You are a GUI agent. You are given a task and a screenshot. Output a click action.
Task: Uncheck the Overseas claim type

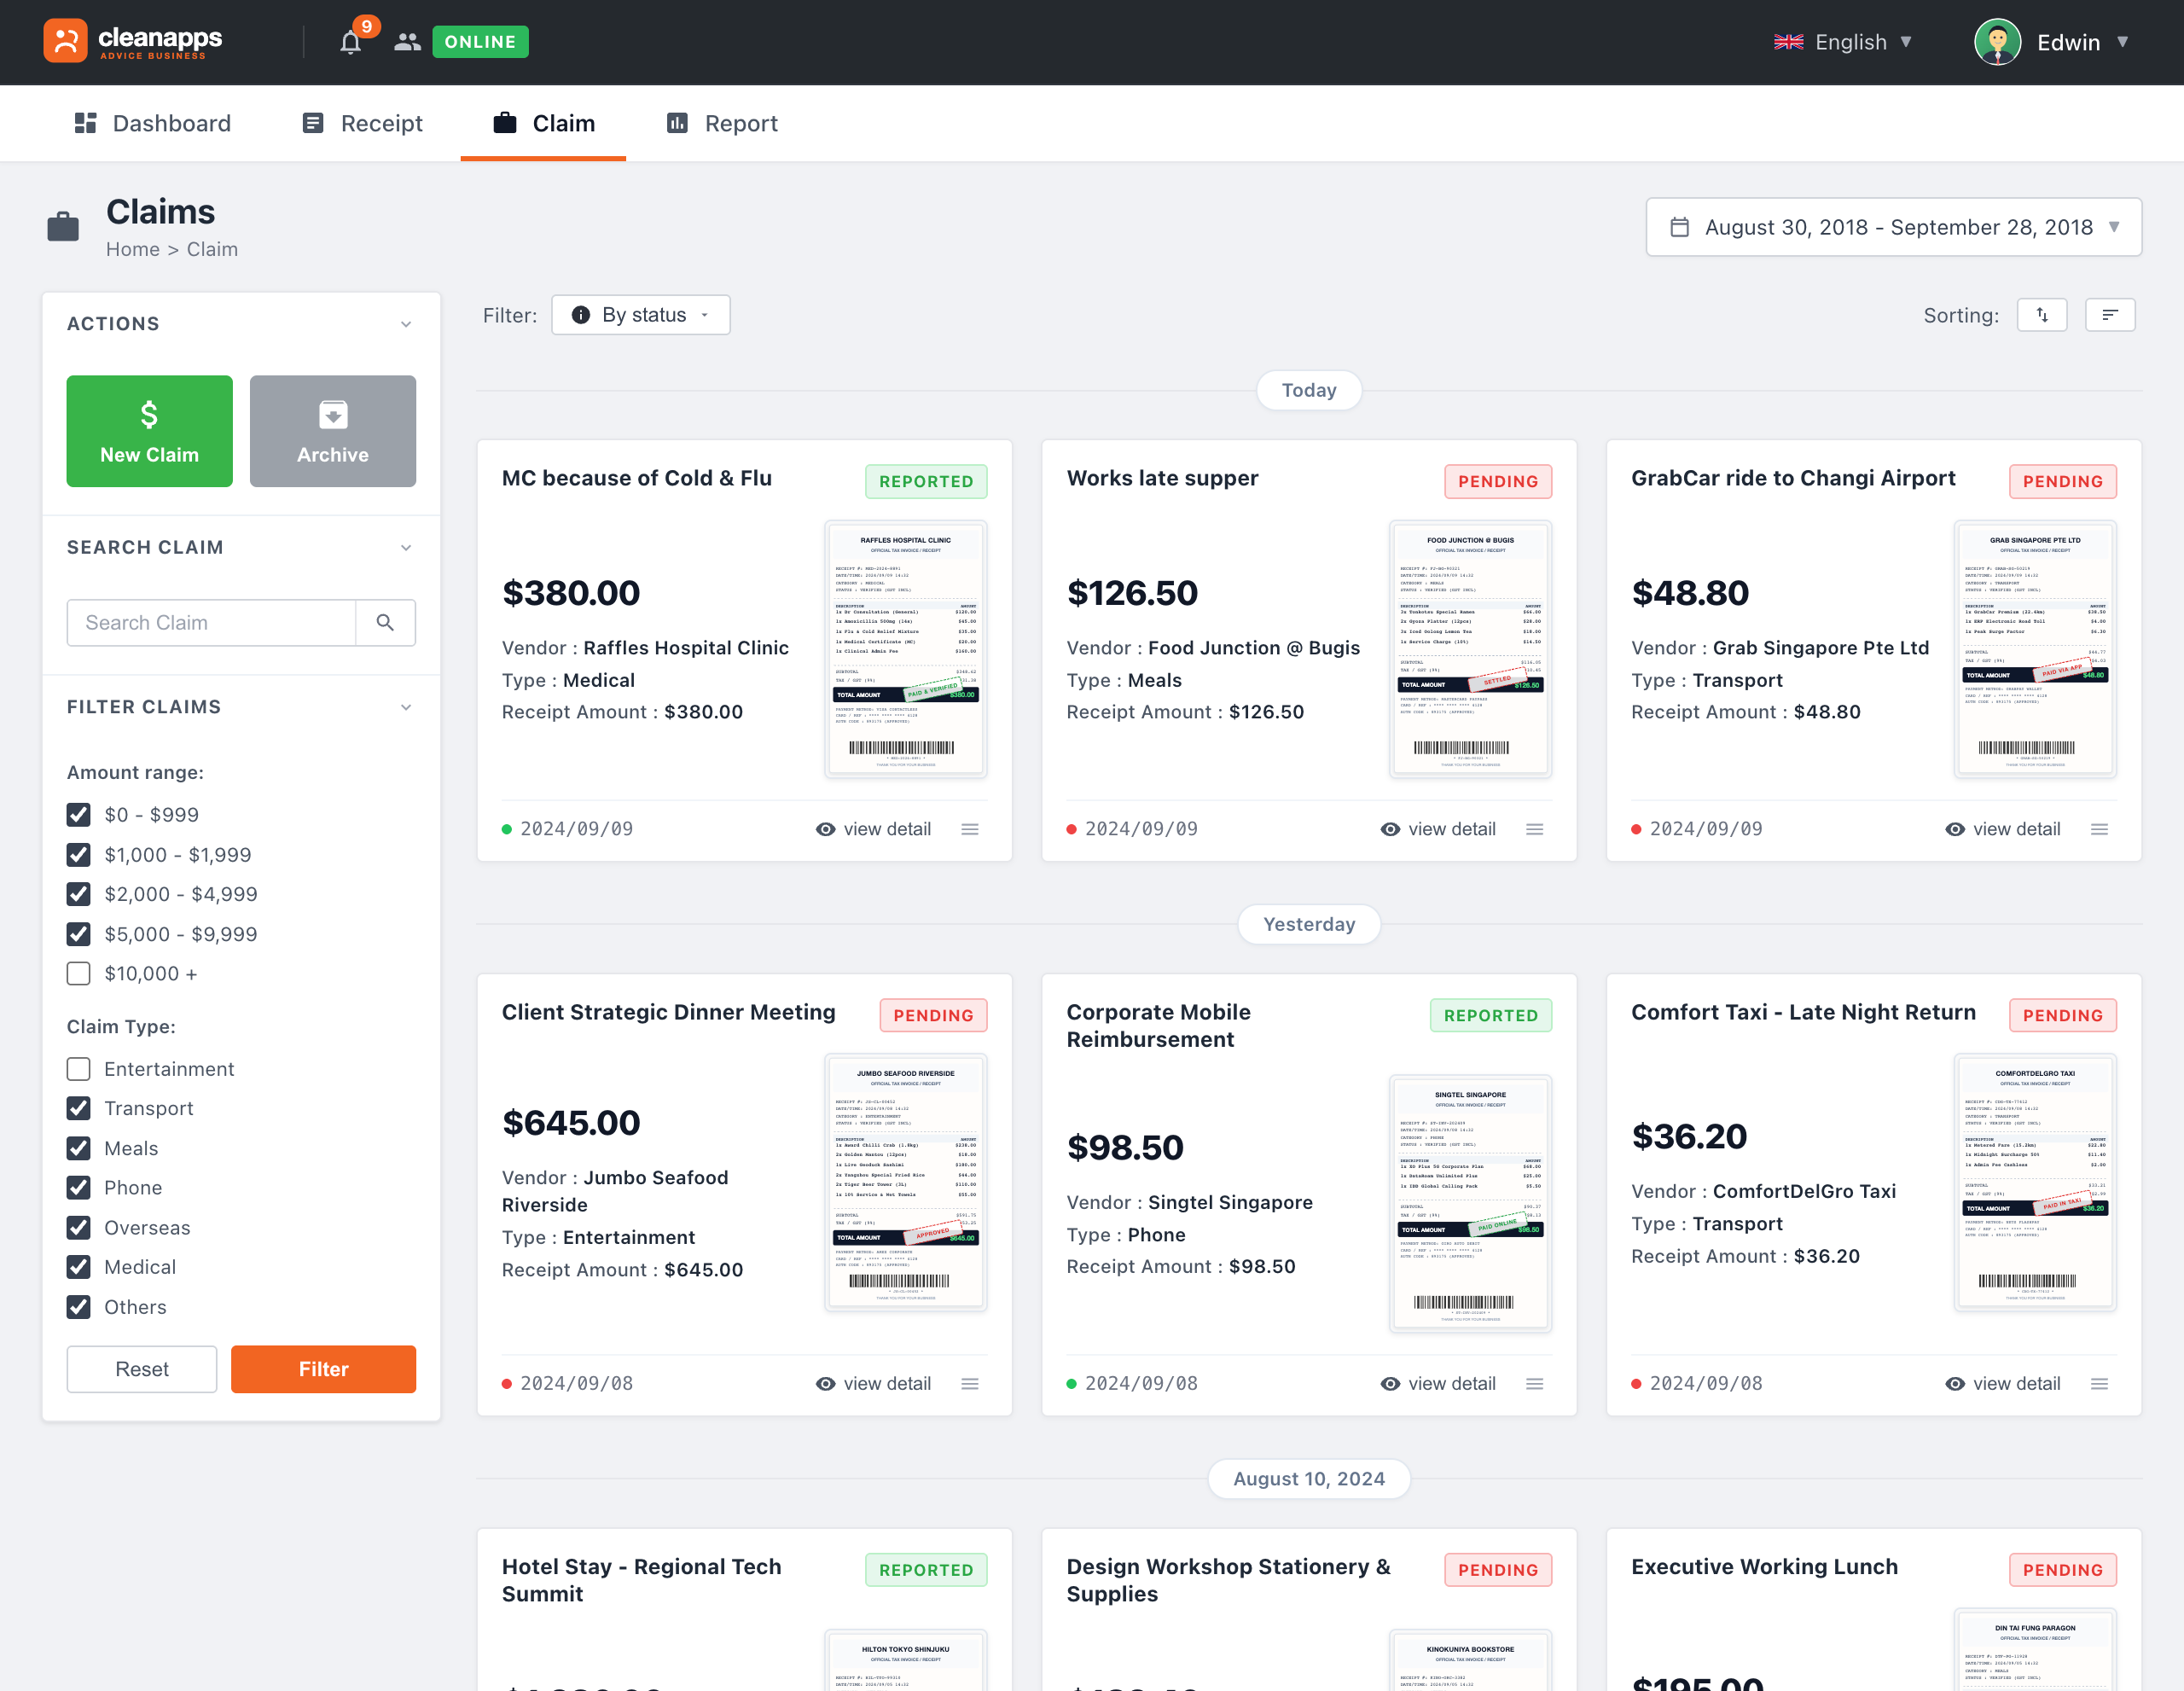coord(78,1228)
